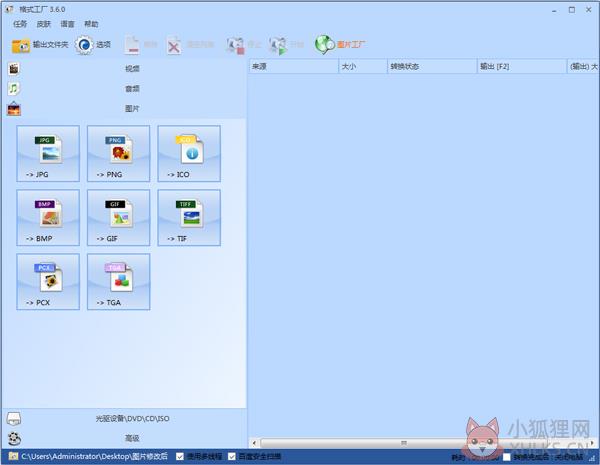The image size is (600, 465).
Task: Choose the -> GIF conversion tile
Action: pos(119,217)
